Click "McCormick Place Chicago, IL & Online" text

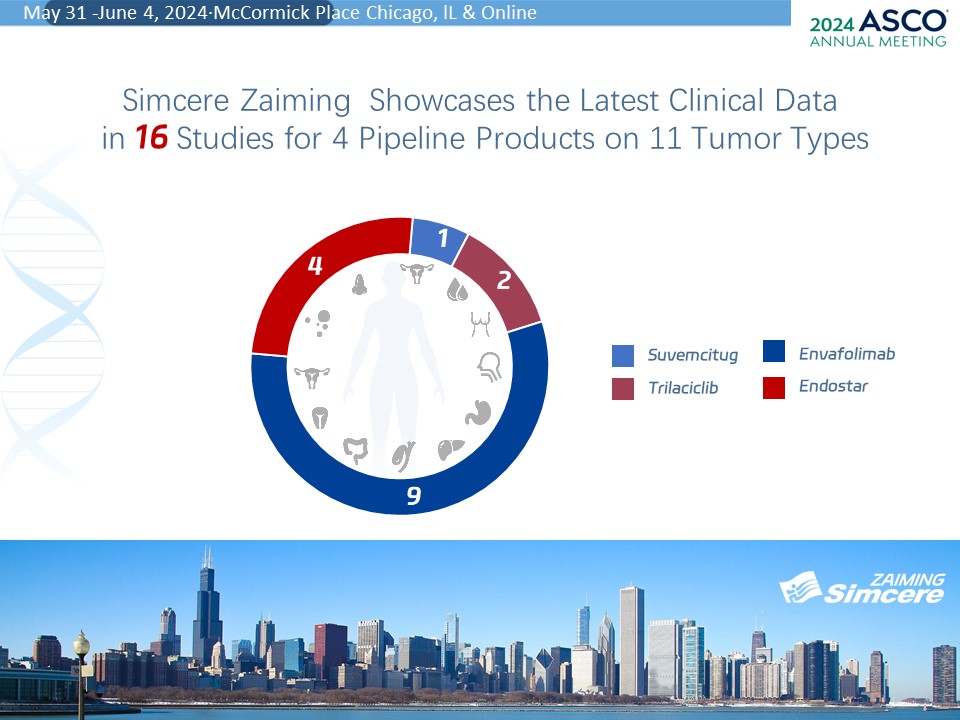pos(375,13)
